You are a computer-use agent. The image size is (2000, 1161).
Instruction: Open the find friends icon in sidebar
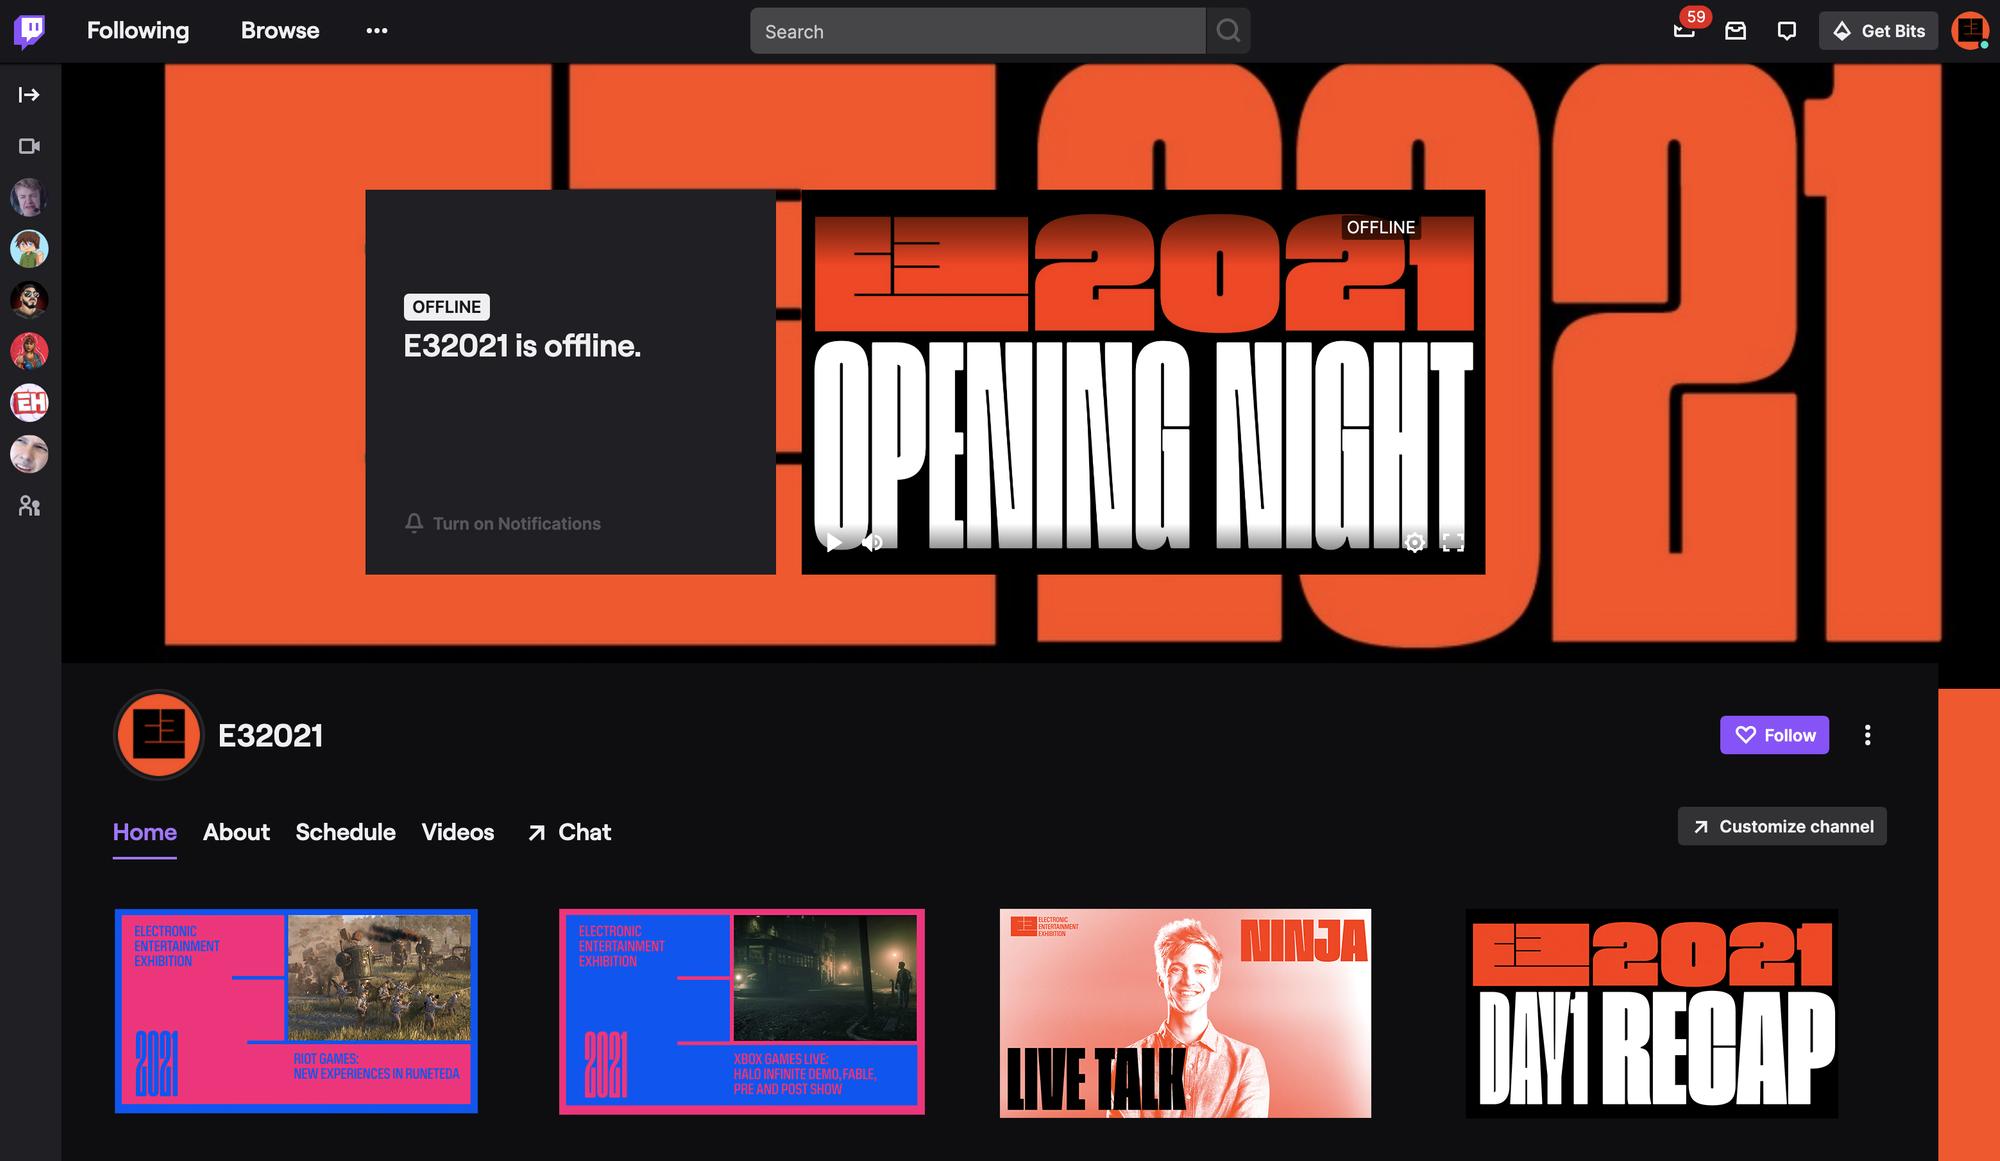click(x=29, y=506)
